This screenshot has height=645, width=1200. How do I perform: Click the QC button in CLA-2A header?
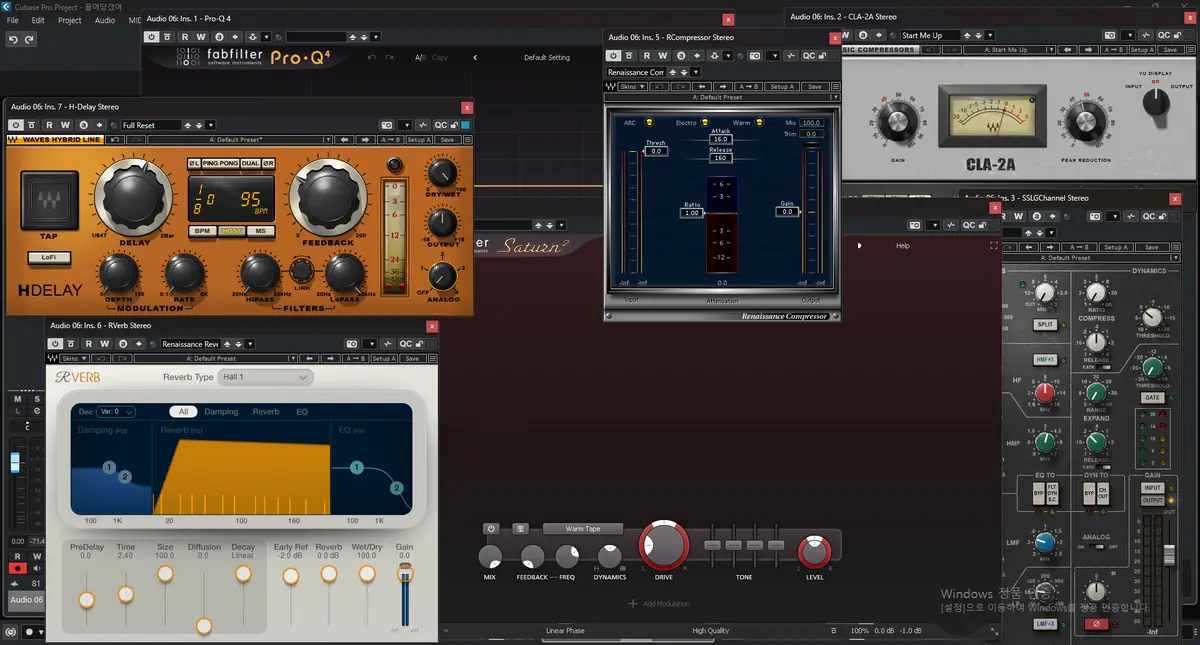point(1163,35)
